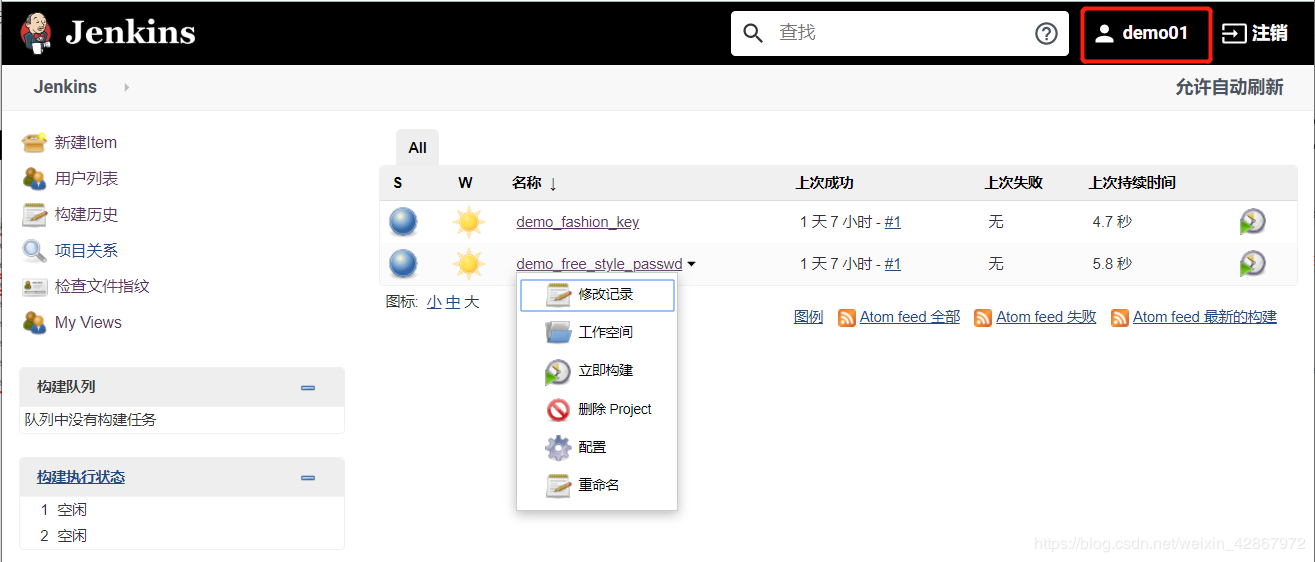Click the 新建Item icon in sidebar
The image size is (1315, 562).
[35, 142]
